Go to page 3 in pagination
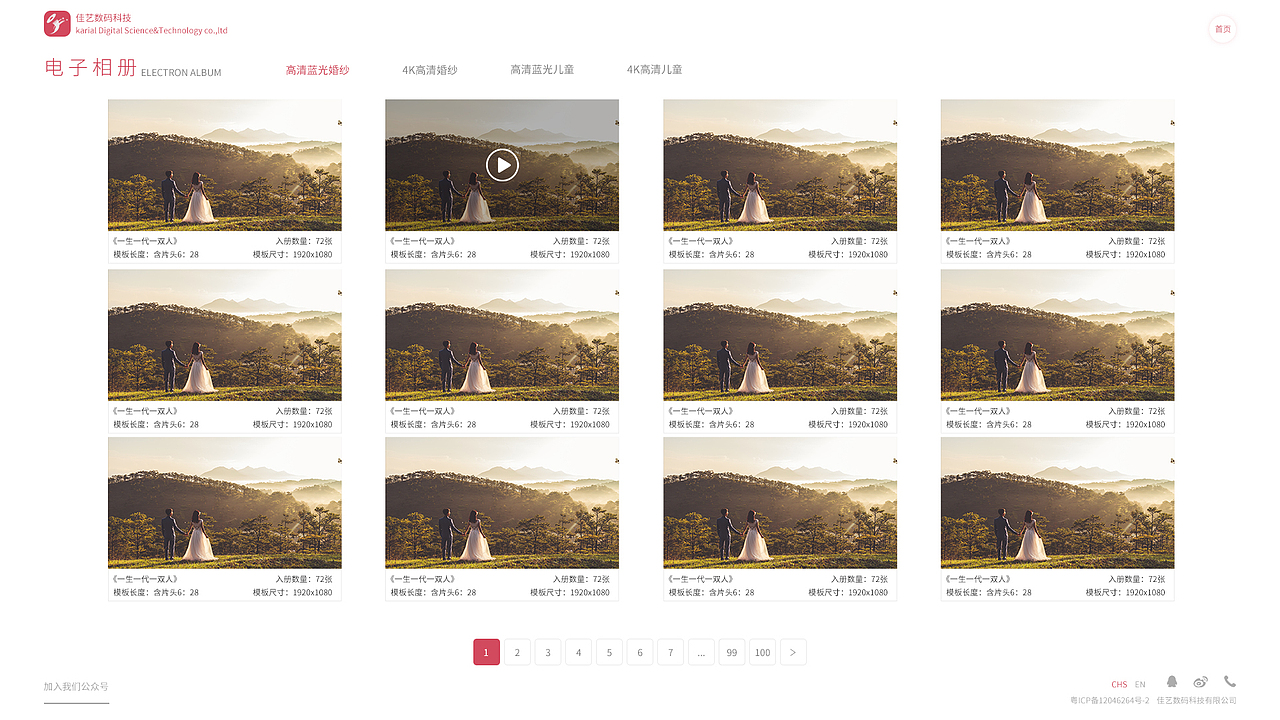This screenshot has width=1280, height=720. (548, 652)
